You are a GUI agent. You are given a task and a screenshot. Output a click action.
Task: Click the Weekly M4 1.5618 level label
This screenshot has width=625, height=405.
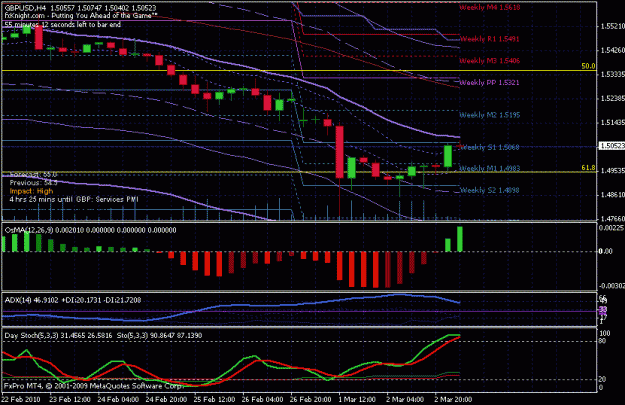pos(489,7)
